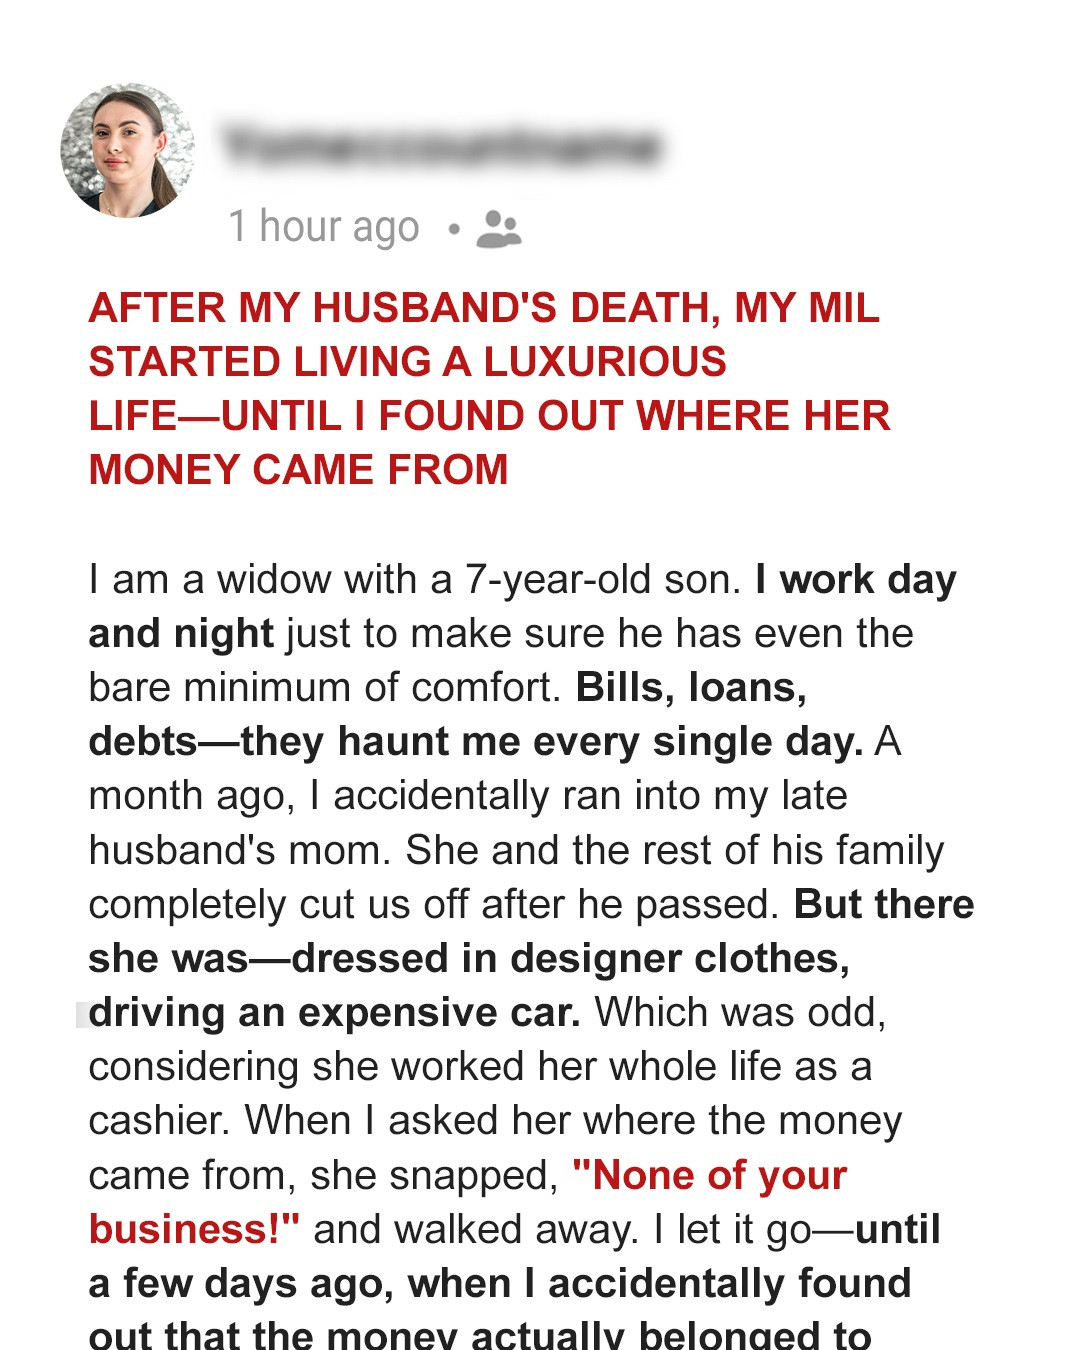Select the "1 hour ago" timestamp

(323, 227)
